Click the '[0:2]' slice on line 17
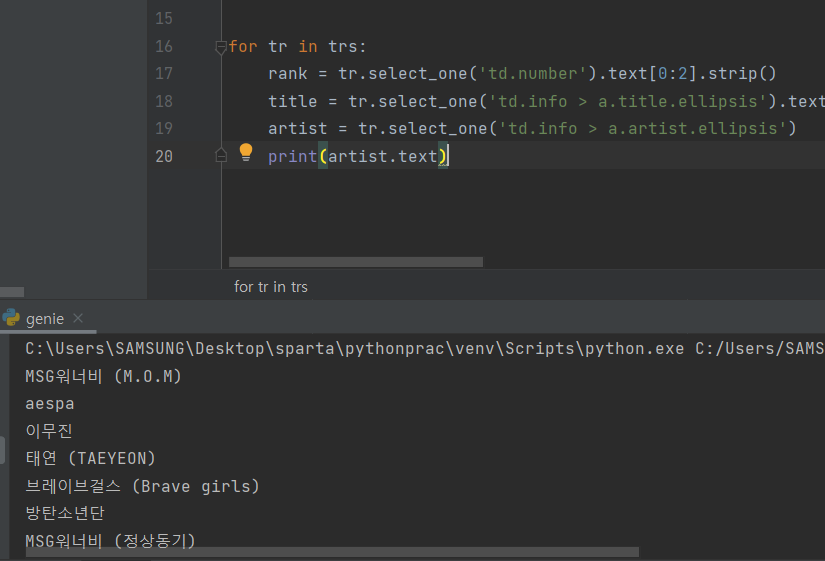The height and width of the screenshot is (561, 825). point(673,74)
